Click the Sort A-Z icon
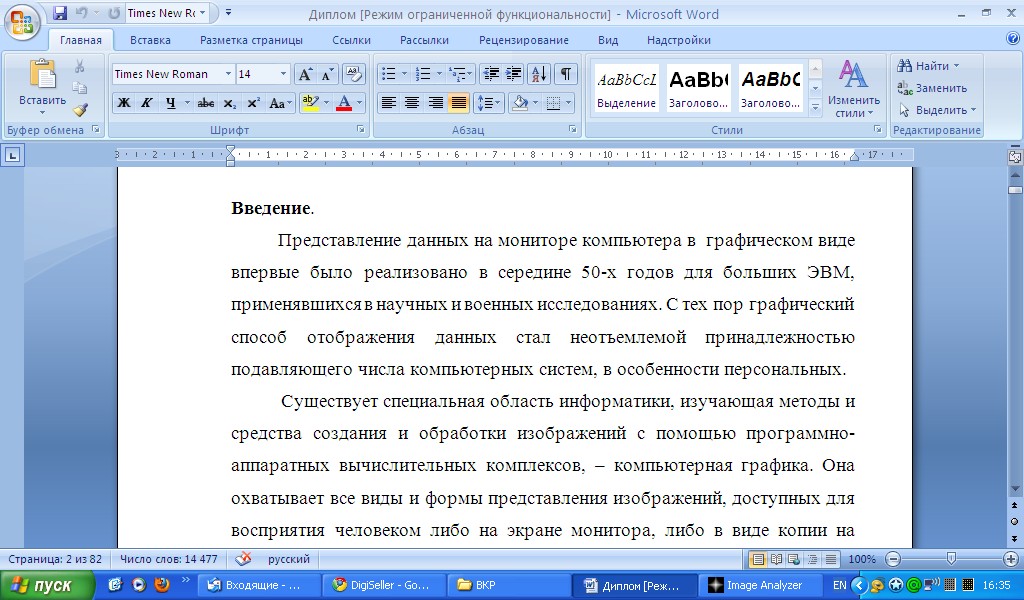Viewport: 1024px width, 600px height. point(539,74)
